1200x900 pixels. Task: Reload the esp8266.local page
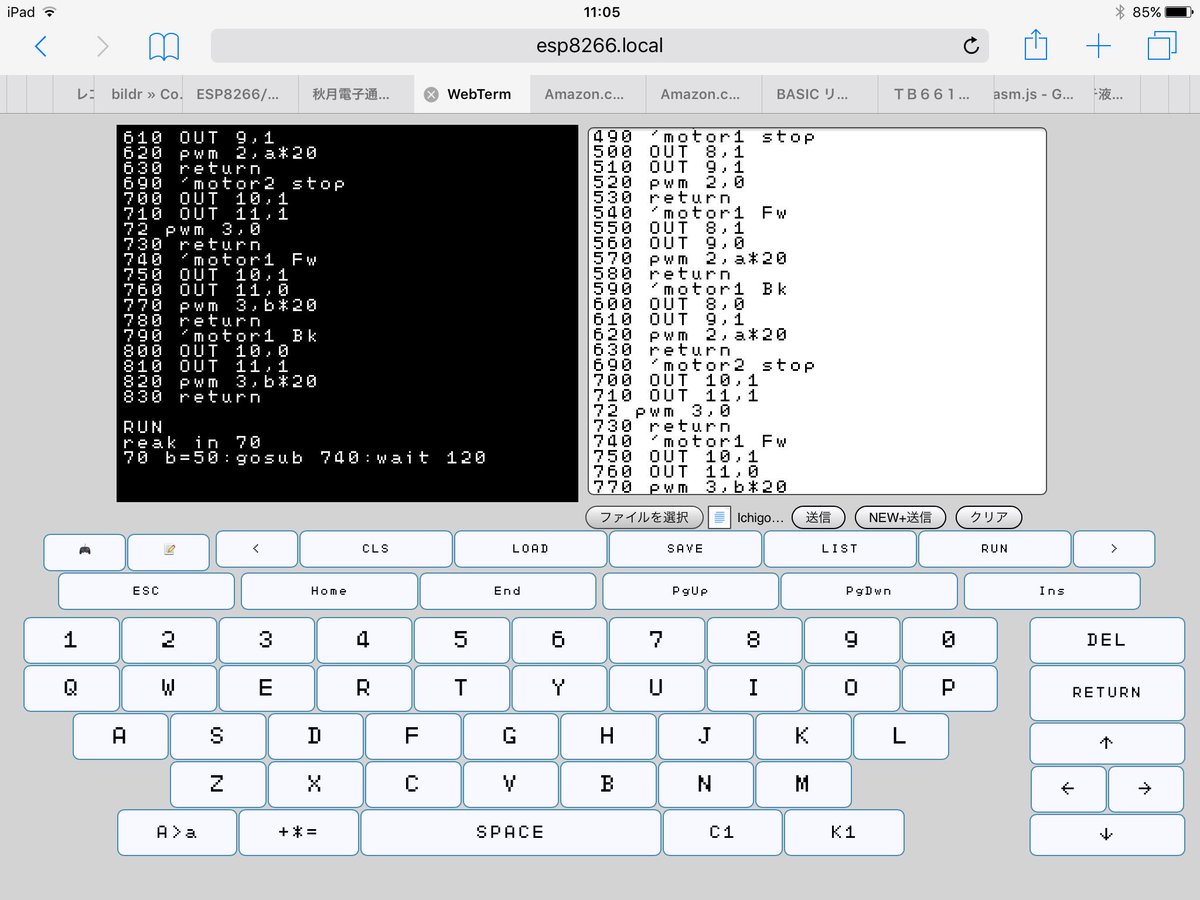(x=970, y=46)
